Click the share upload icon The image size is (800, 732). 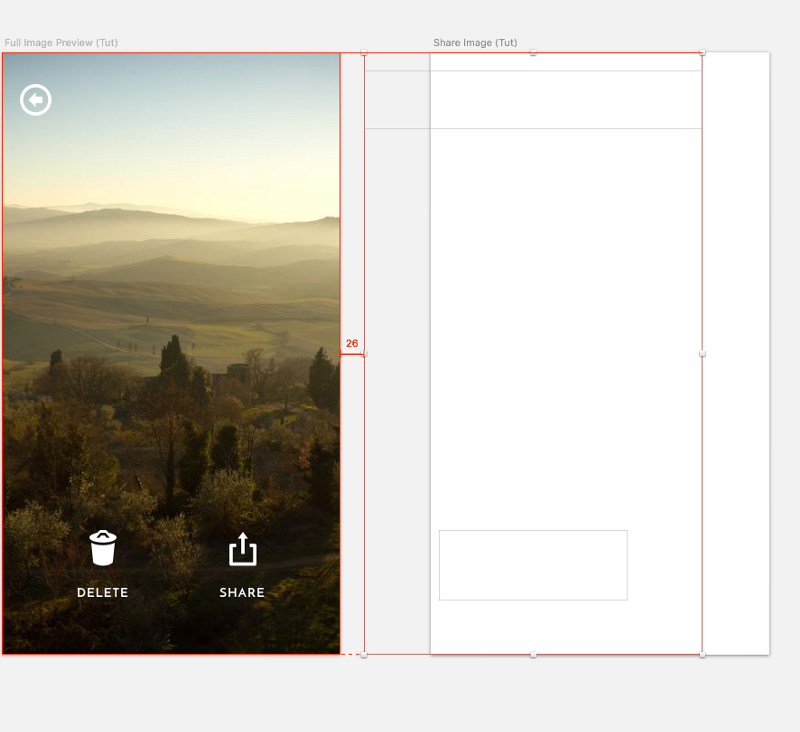click(243, 549)
